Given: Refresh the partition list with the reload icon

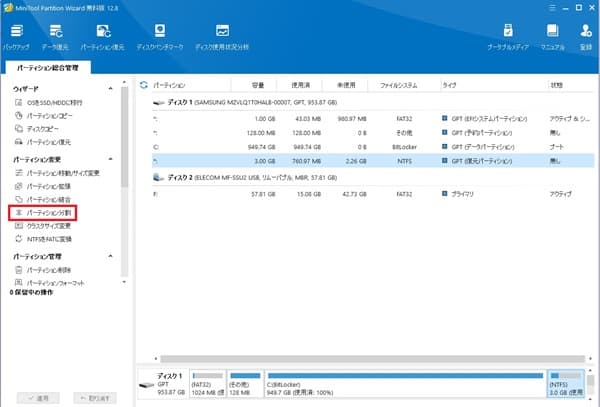Looking at the screenshot, I should (x=144, y=85).
